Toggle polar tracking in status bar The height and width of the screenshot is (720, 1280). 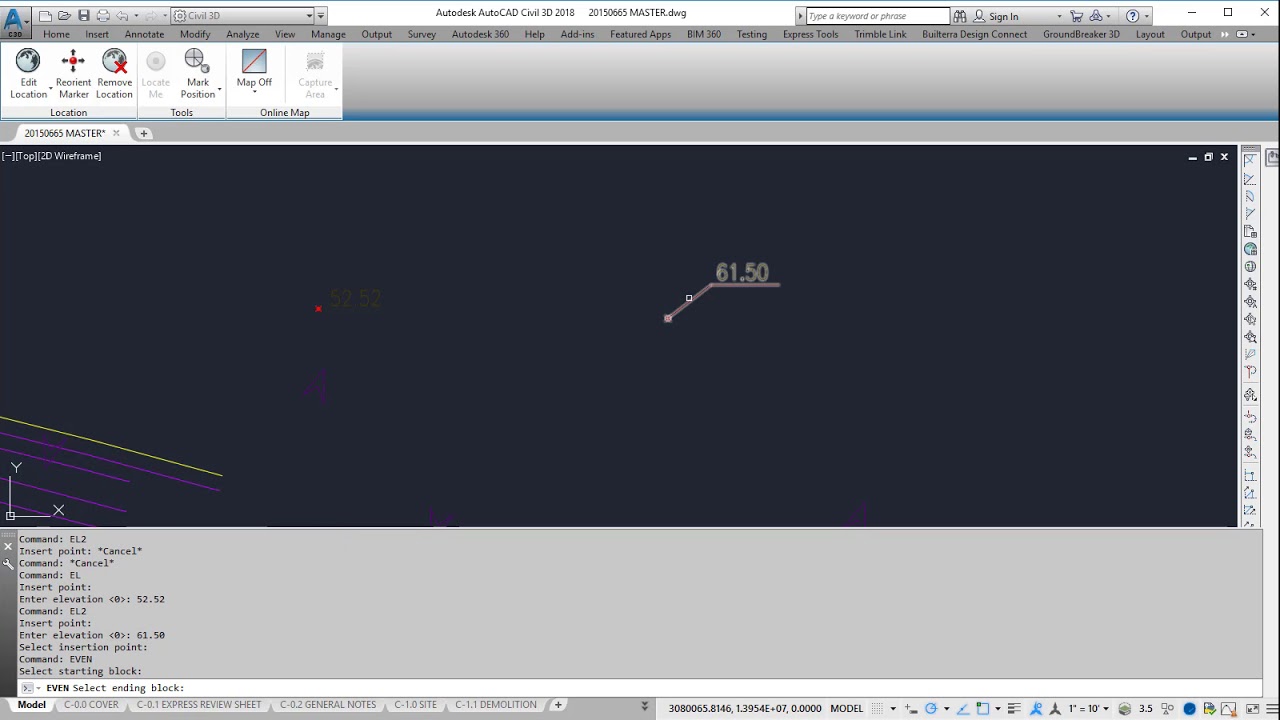930,708
